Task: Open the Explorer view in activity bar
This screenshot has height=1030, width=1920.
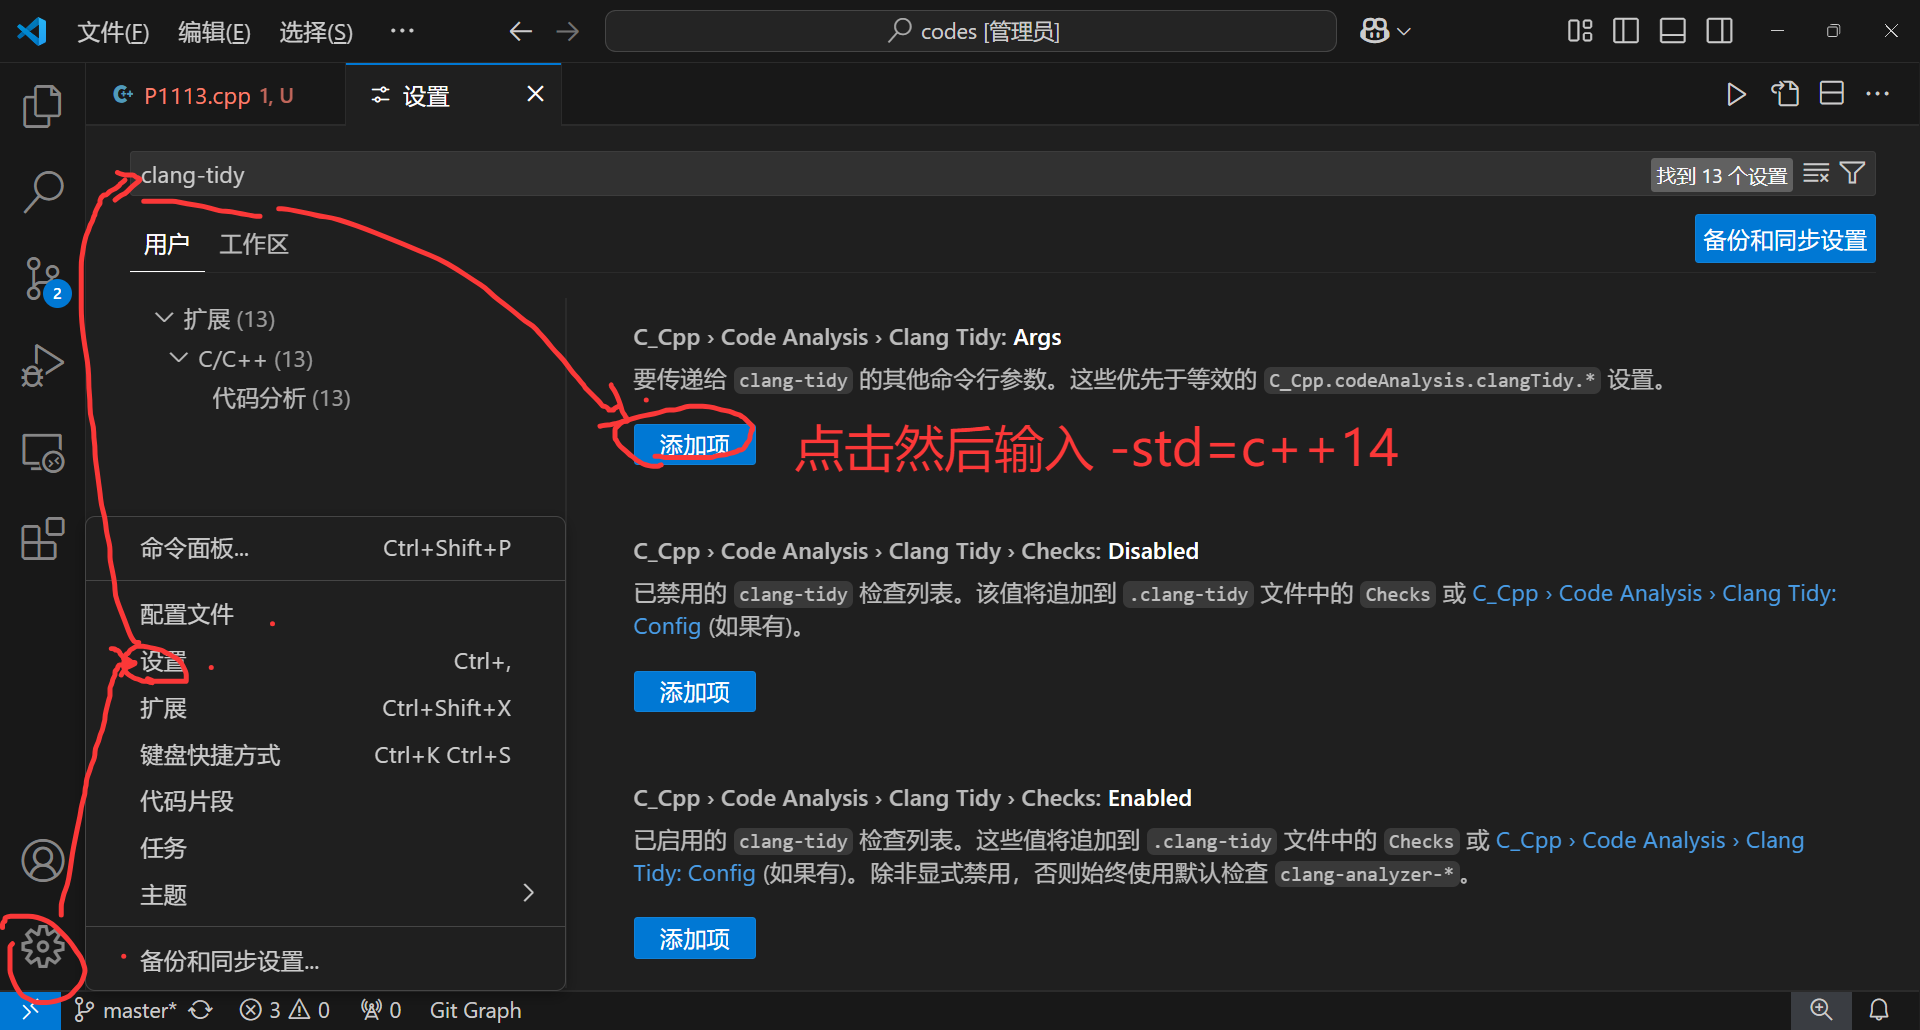Action: point(42,106)
